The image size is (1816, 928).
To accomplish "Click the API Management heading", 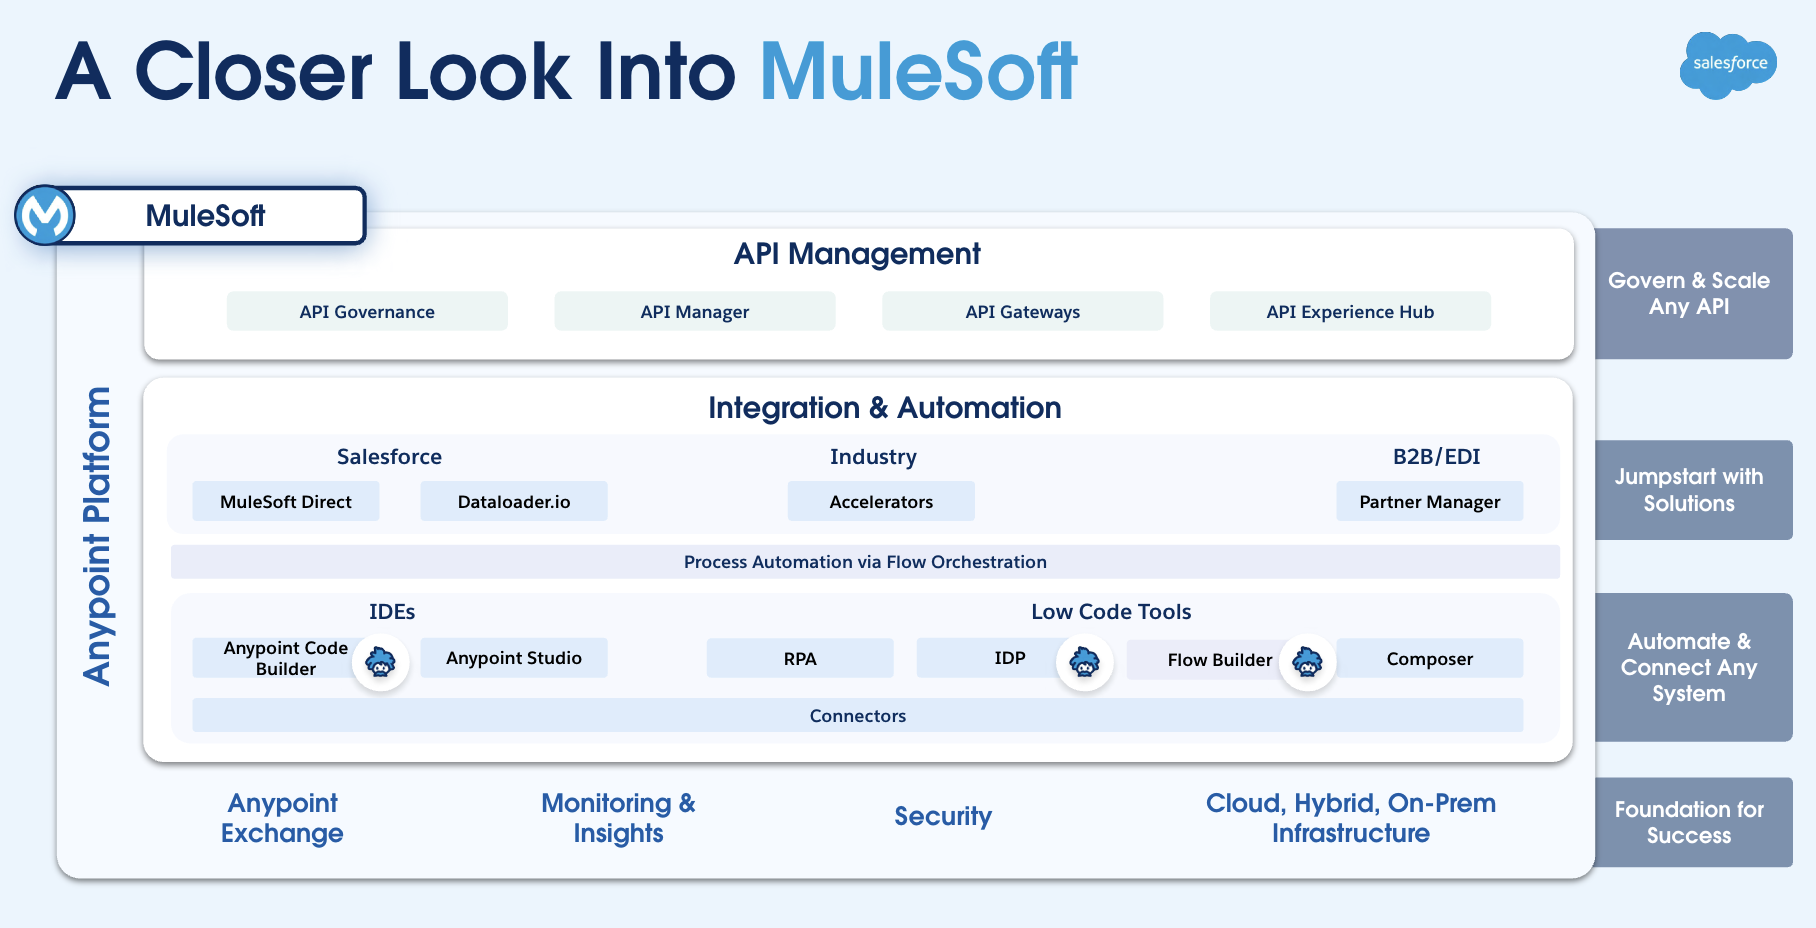I will (x=857, y=254).
